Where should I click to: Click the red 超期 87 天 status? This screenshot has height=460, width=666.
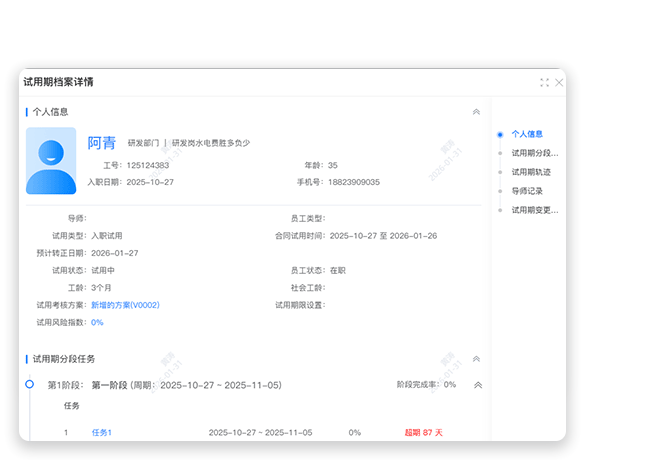423,433
